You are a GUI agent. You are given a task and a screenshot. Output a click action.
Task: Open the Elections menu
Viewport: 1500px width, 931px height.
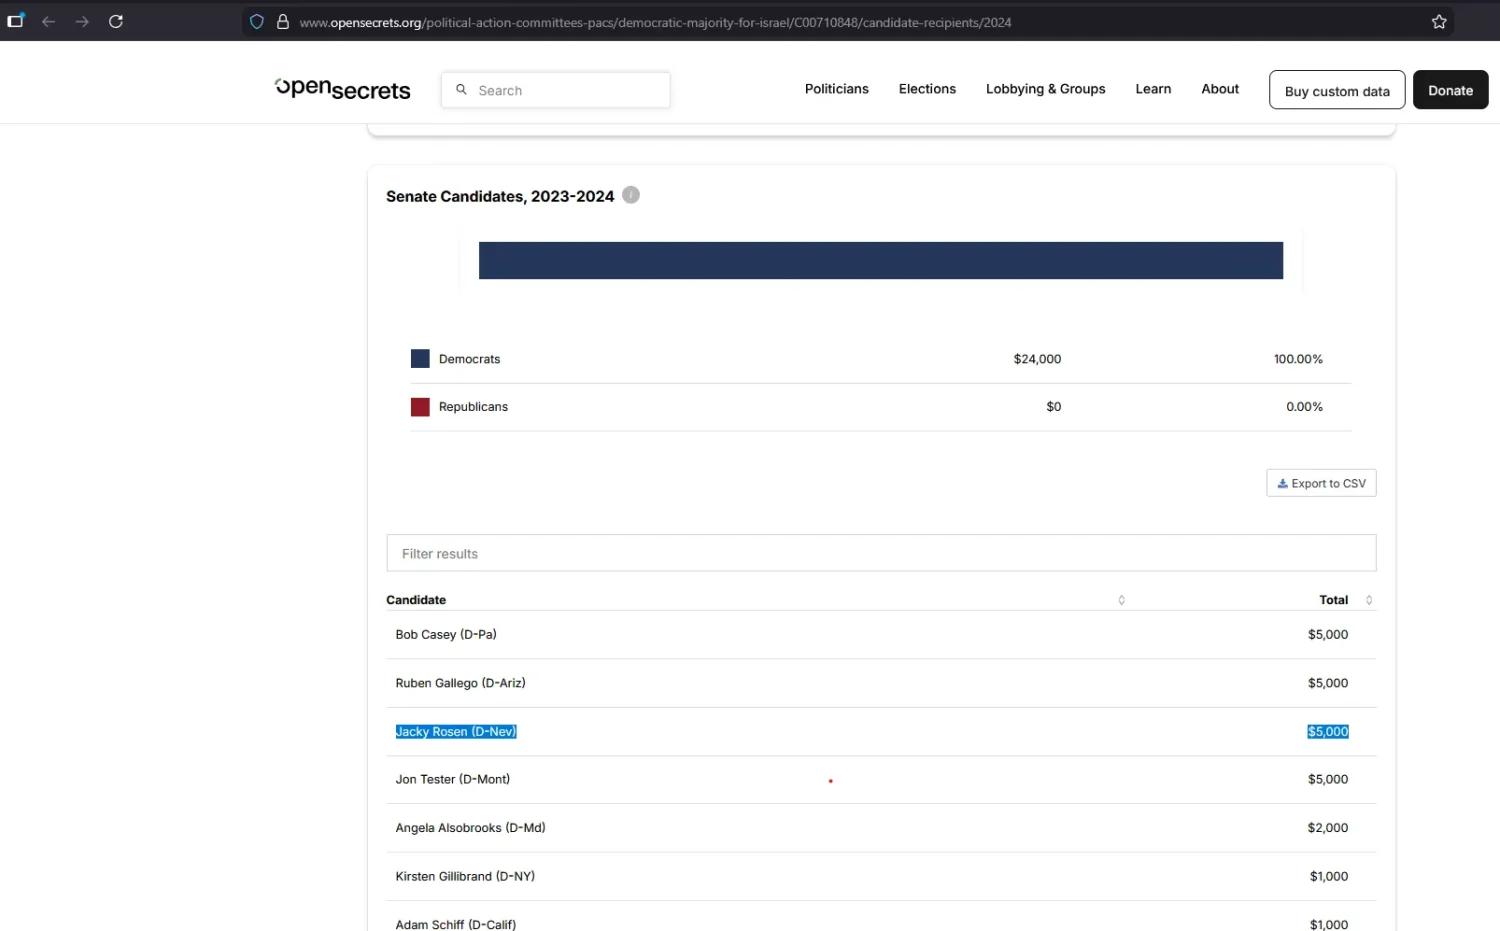click(x=927, y=89)
